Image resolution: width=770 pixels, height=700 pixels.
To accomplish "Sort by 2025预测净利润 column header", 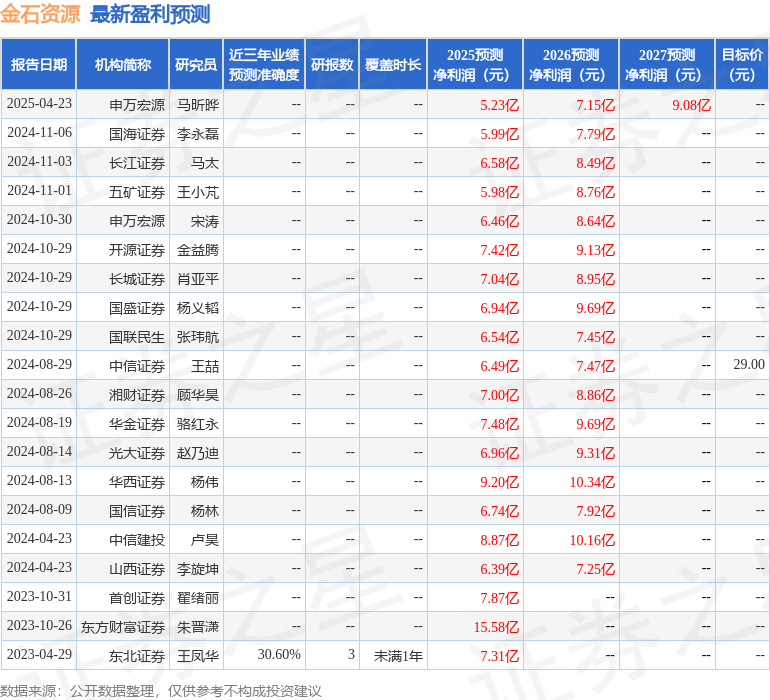I will [x=475, y=65].
